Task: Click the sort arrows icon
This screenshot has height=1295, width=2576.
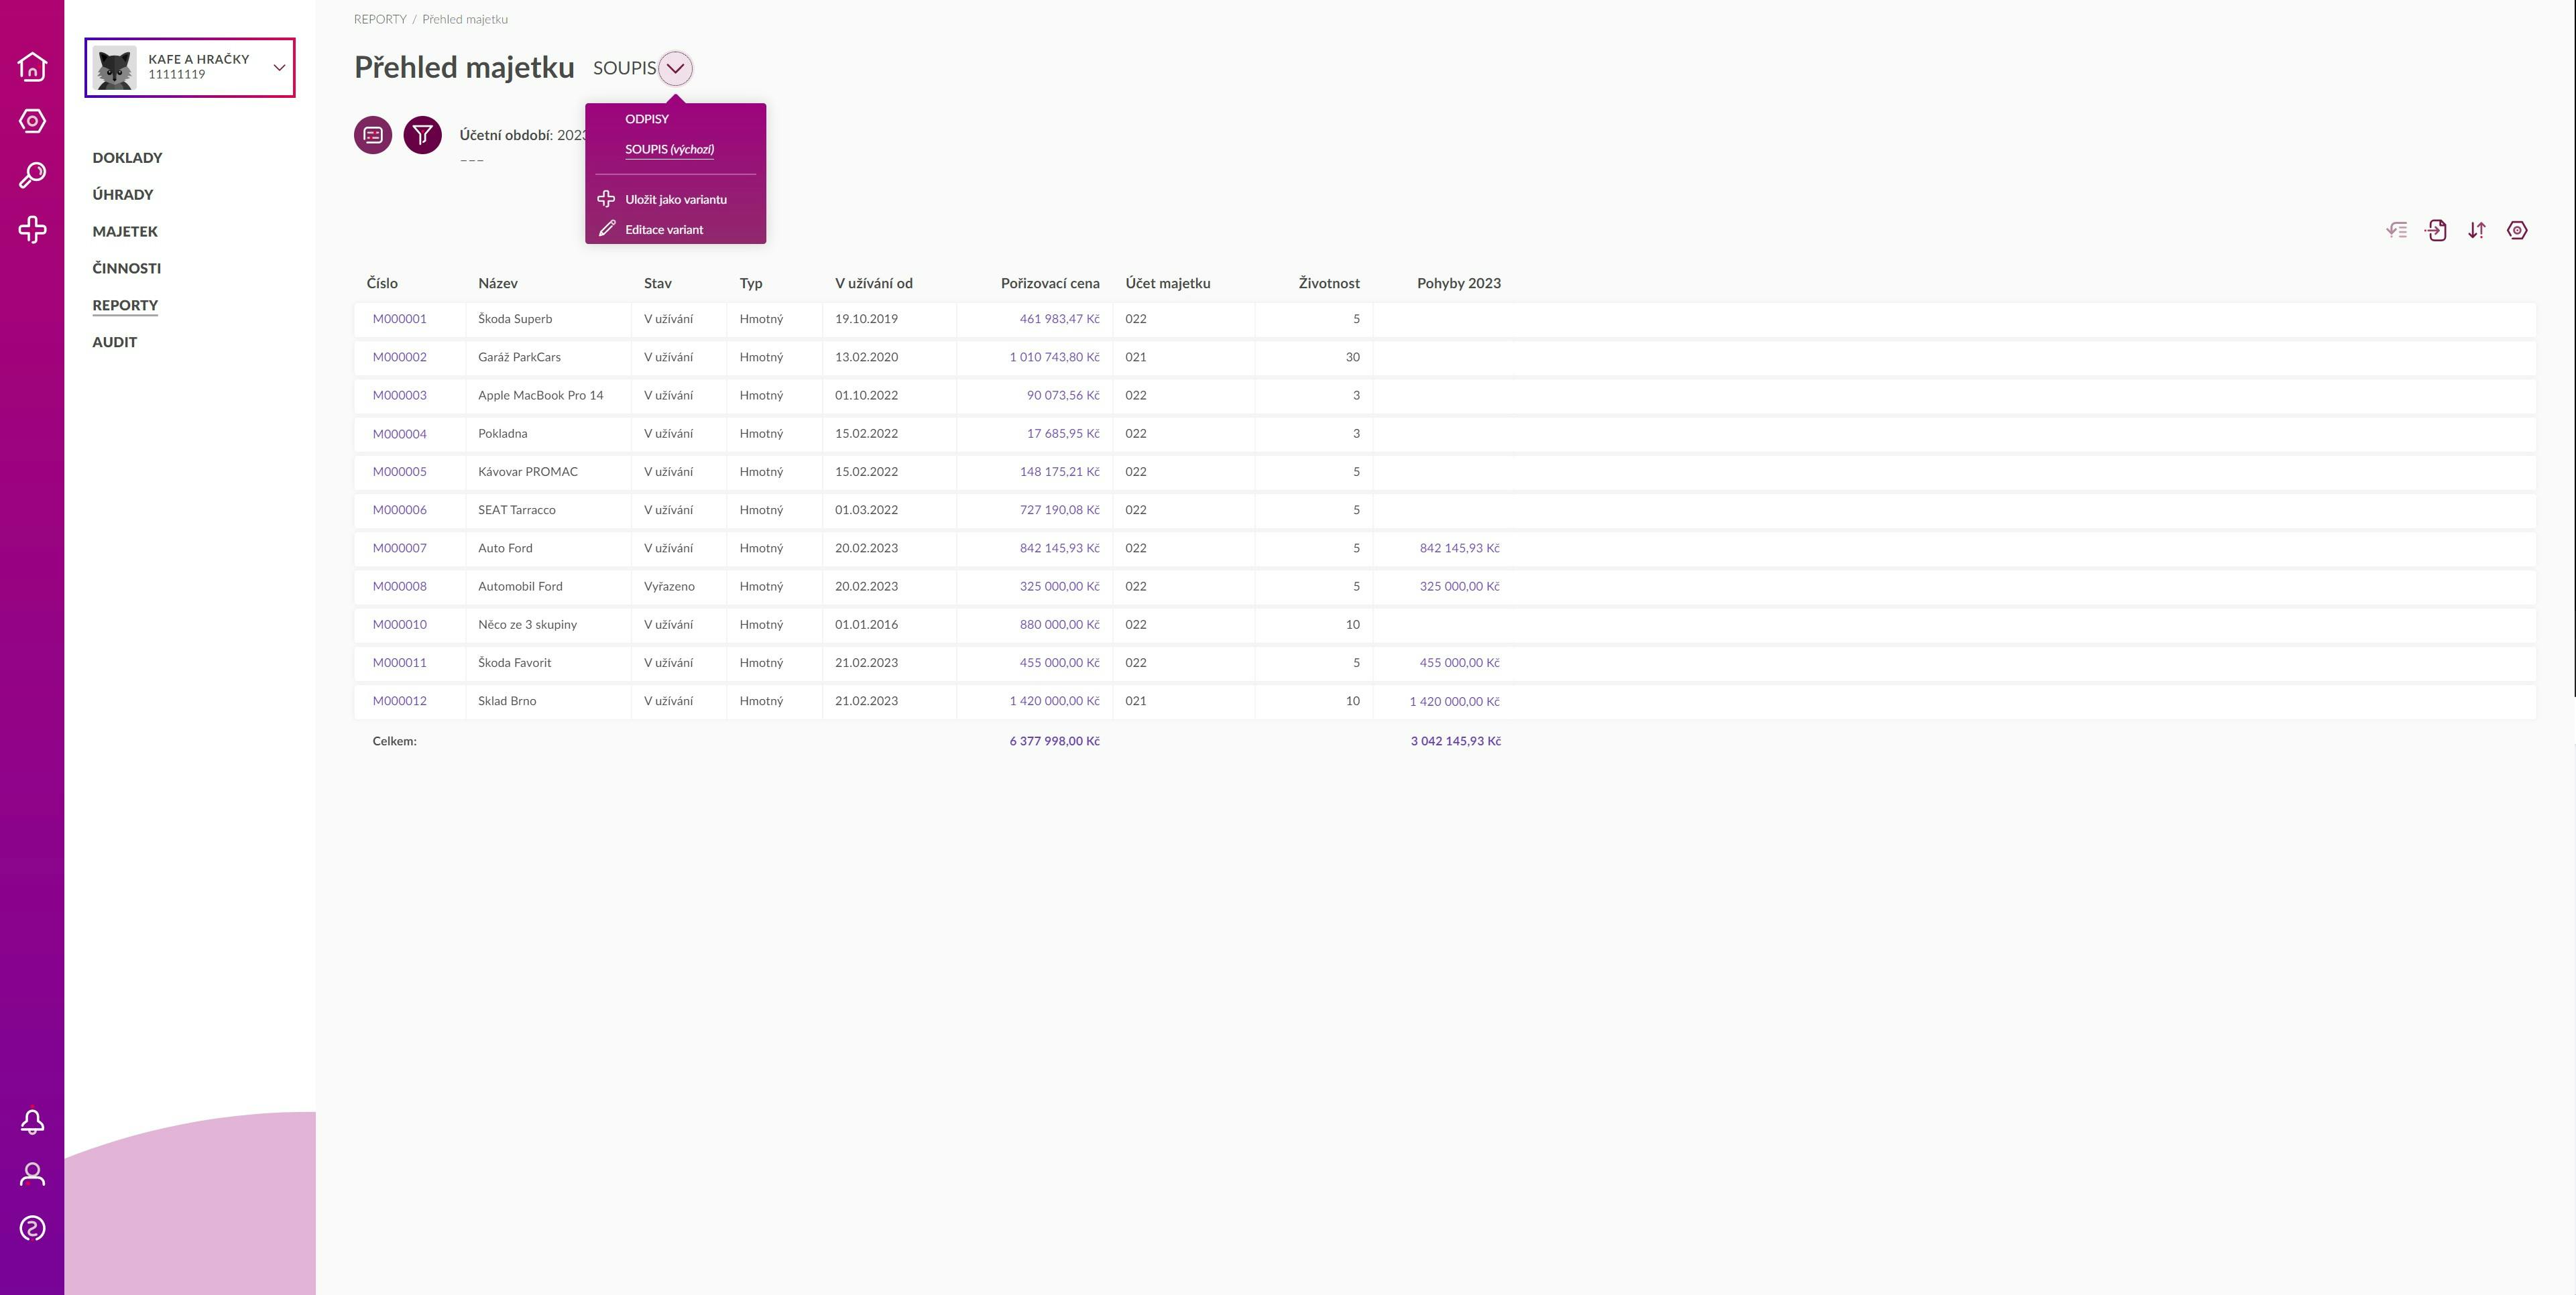Action: pos(2476,230)
